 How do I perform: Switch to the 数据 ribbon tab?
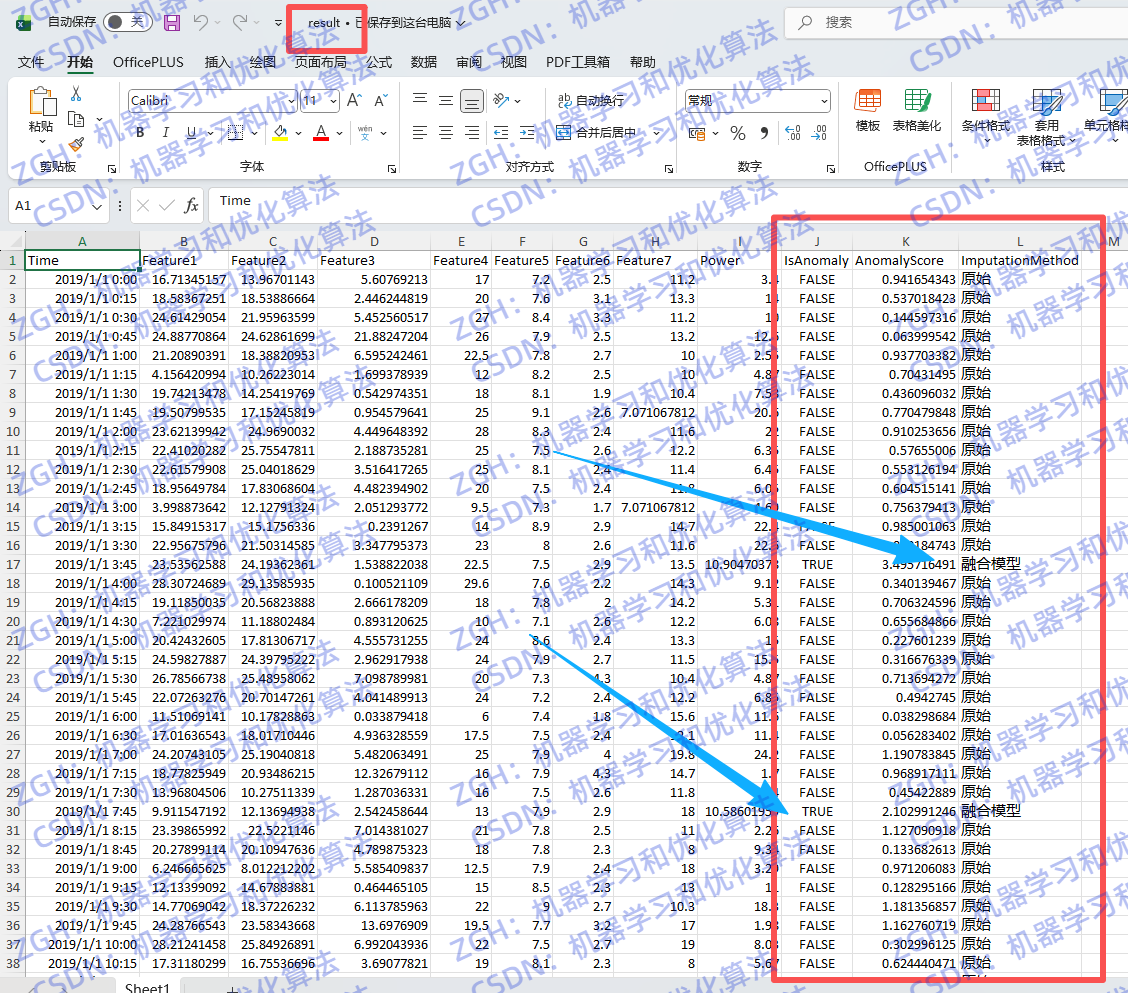423,62
